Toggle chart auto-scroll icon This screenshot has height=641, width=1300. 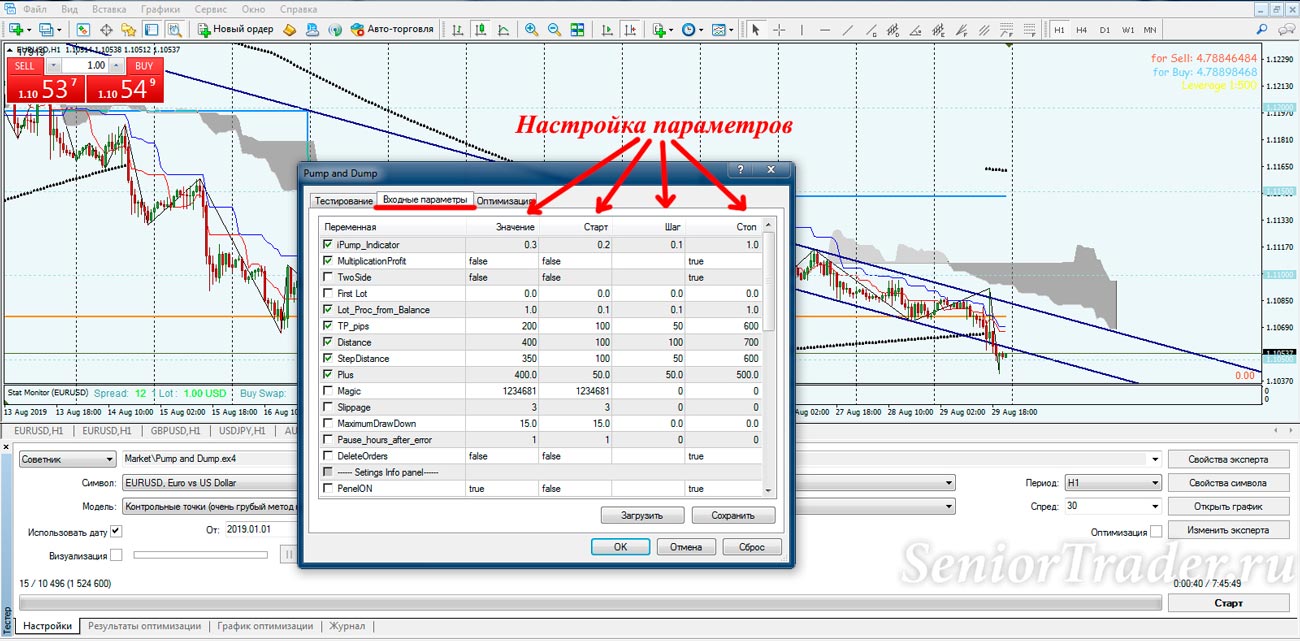(x=607, y=30)
